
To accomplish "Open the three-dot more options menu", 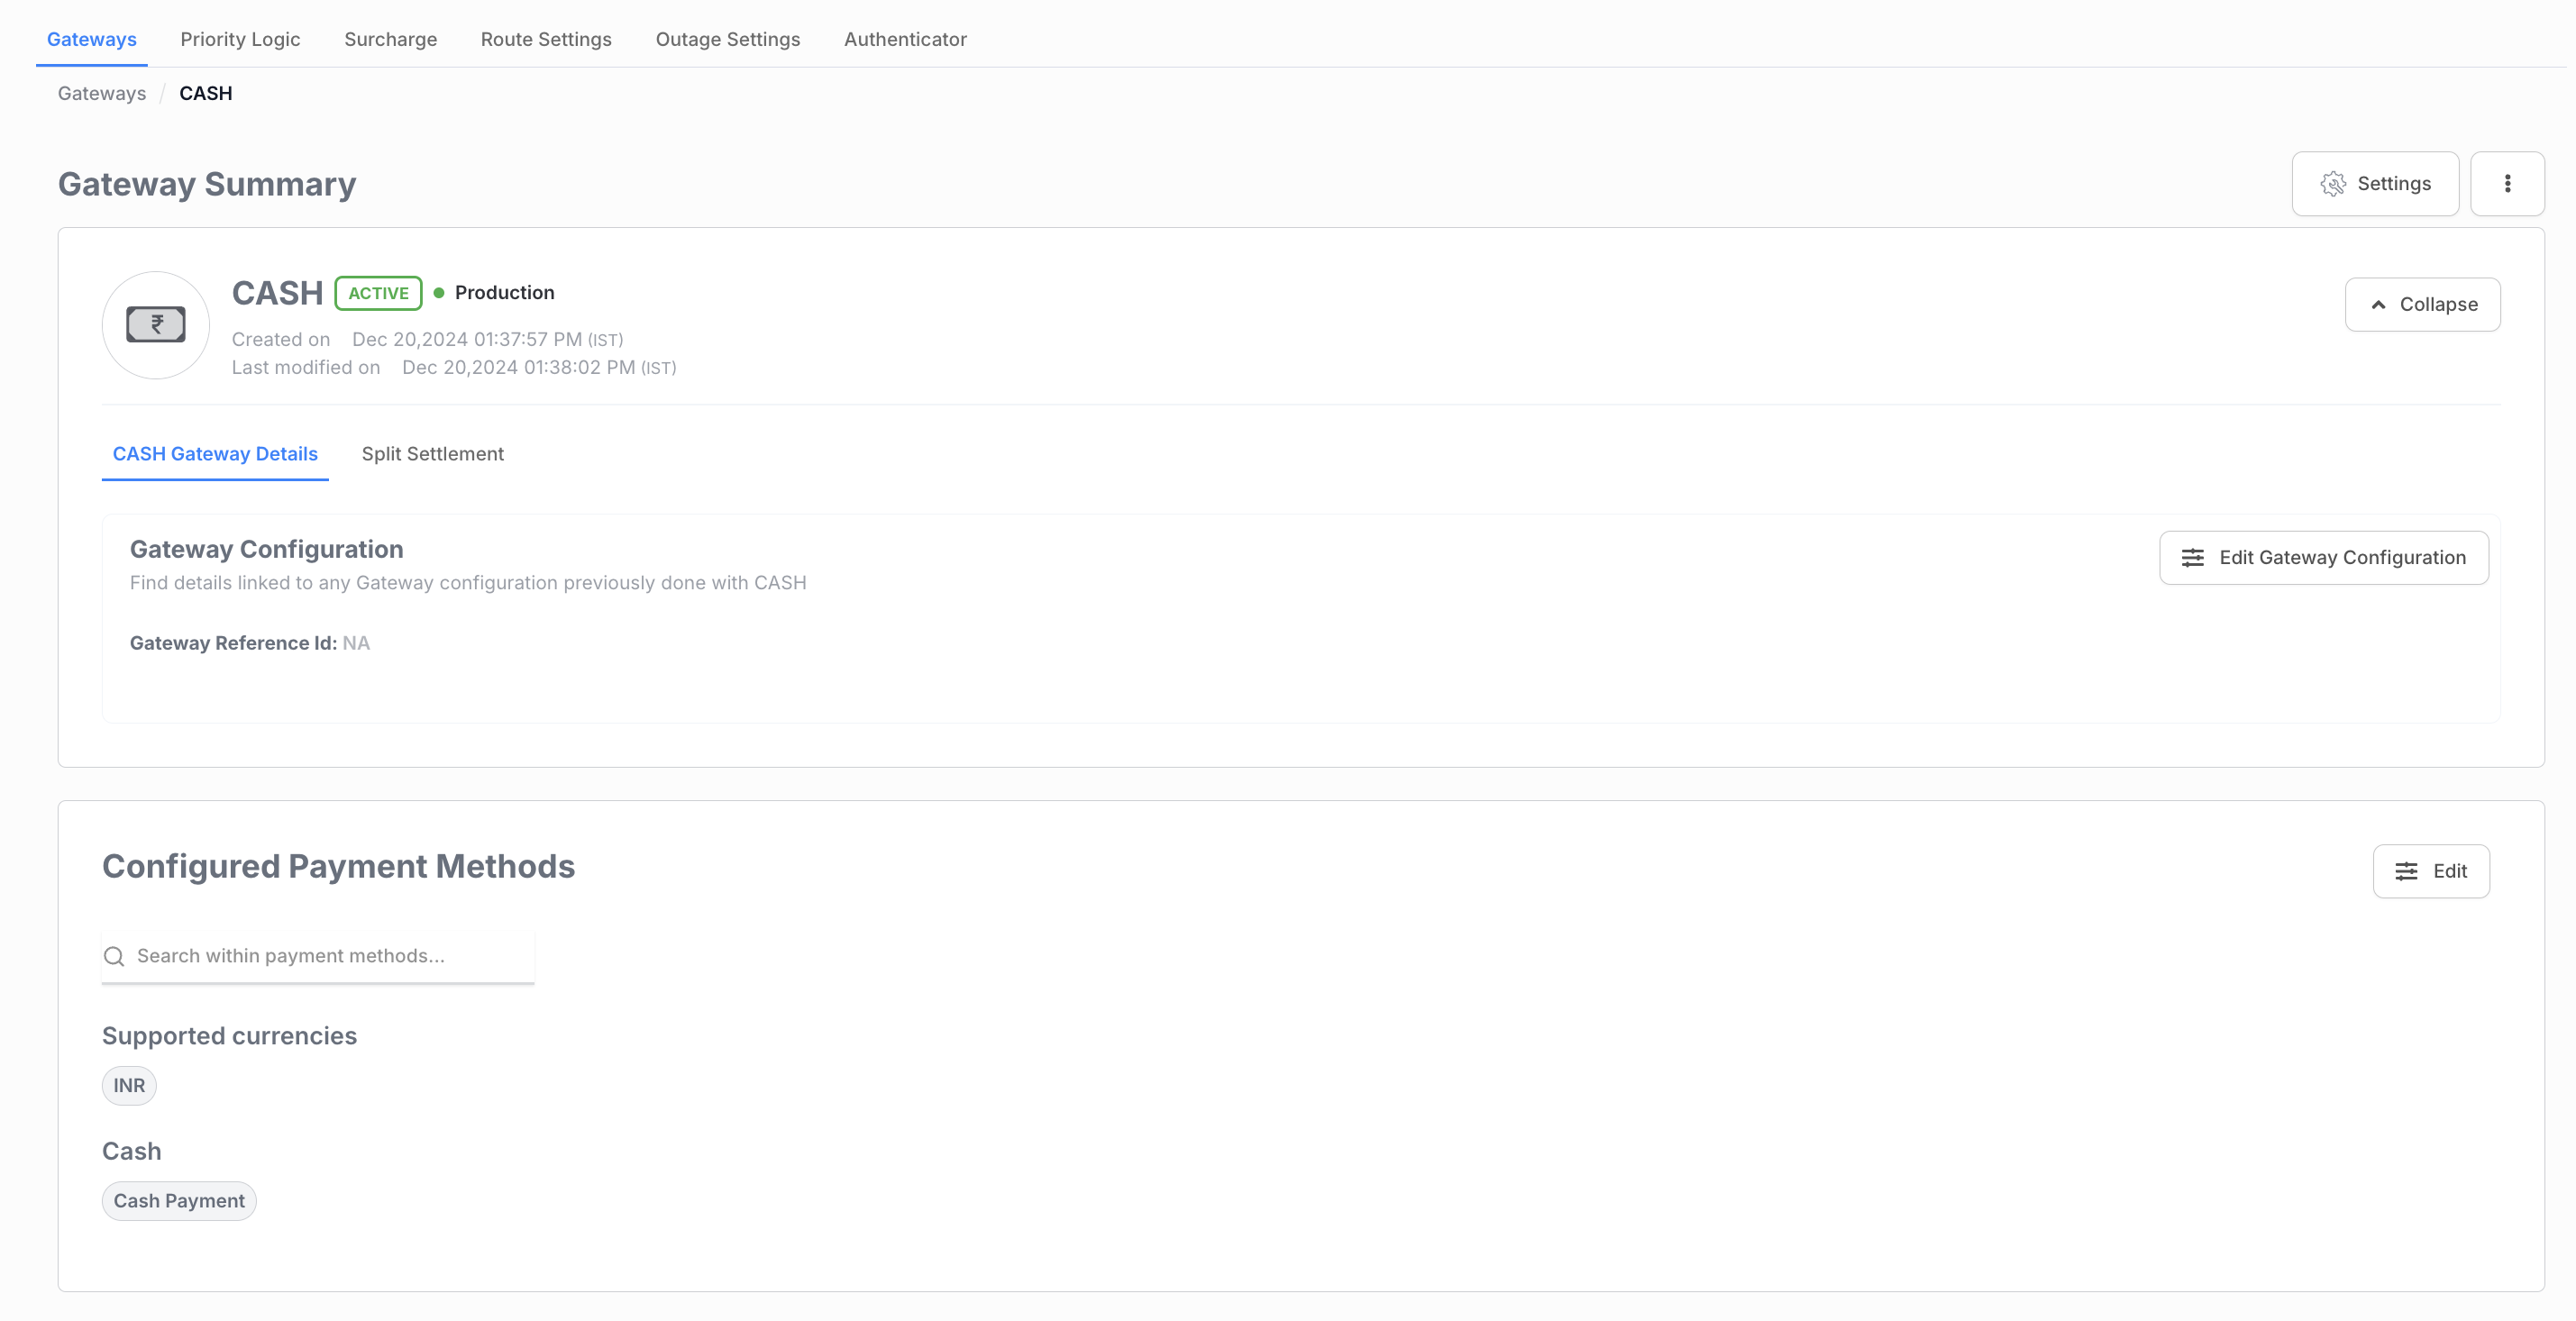I will (x=2507, y=184).
